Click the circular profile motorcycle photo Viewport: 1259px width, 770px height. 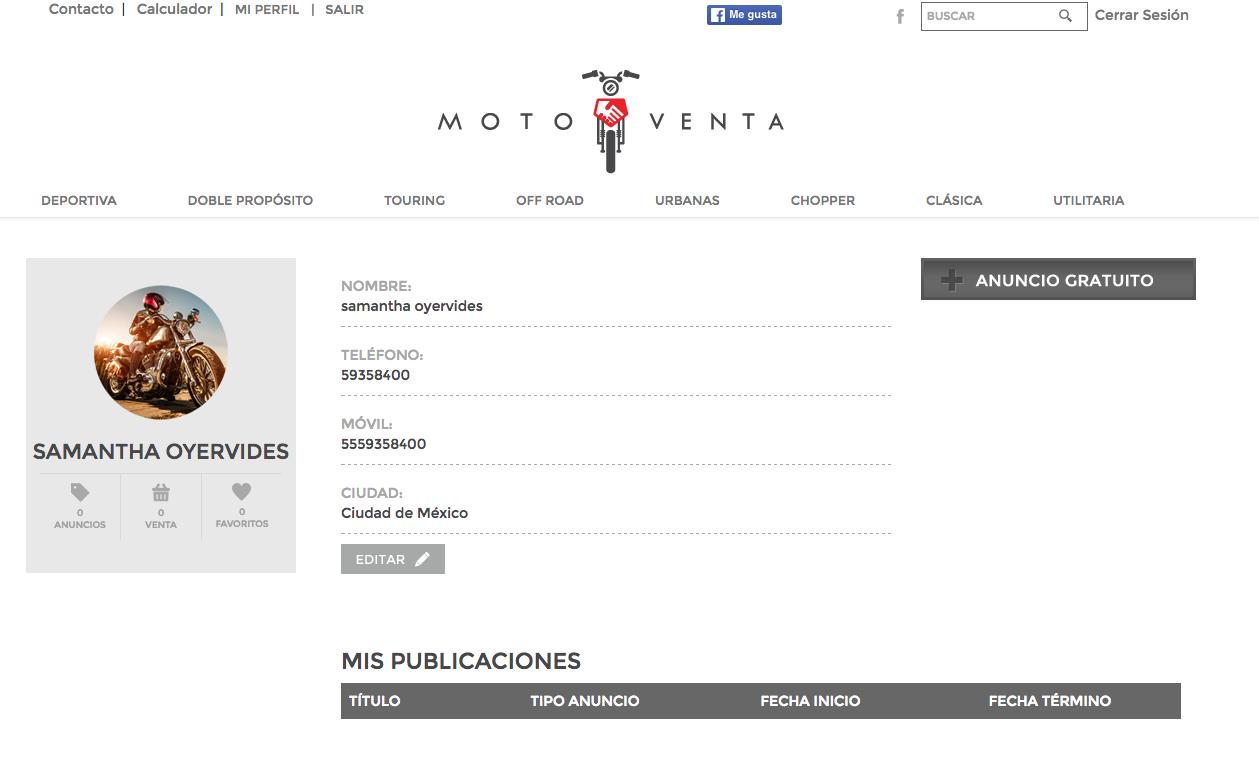point(161,352)
